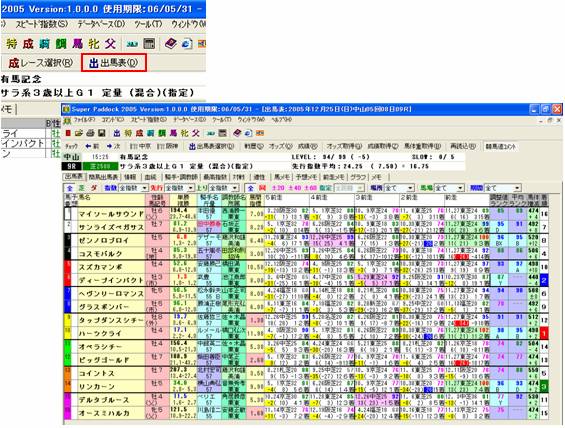The height and width of the screenshot is (428, 565).
Task: Open the 場所 dropdown showing 全て
Action: pyautogui.click(x=399, y=188)
